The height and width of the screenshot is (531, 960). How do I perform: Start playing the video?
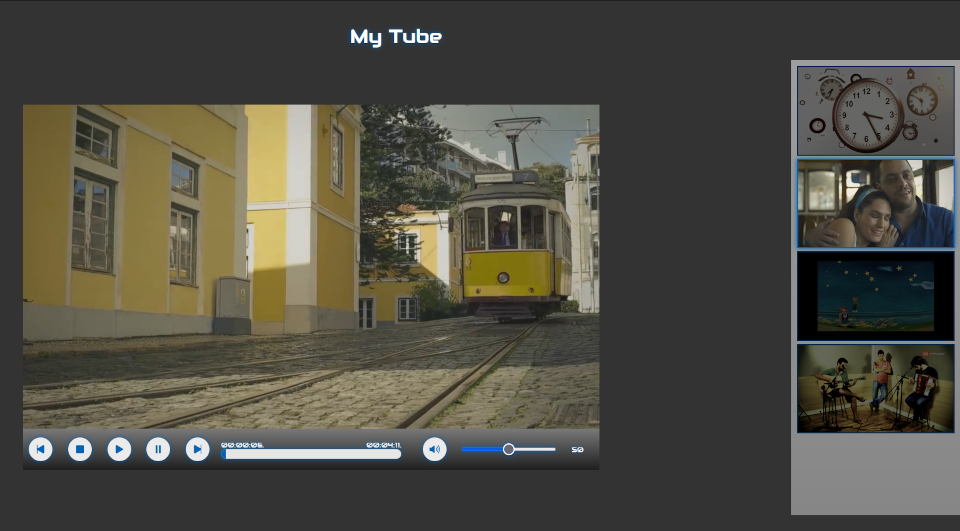pyautogui.click(x=119, y=449)
